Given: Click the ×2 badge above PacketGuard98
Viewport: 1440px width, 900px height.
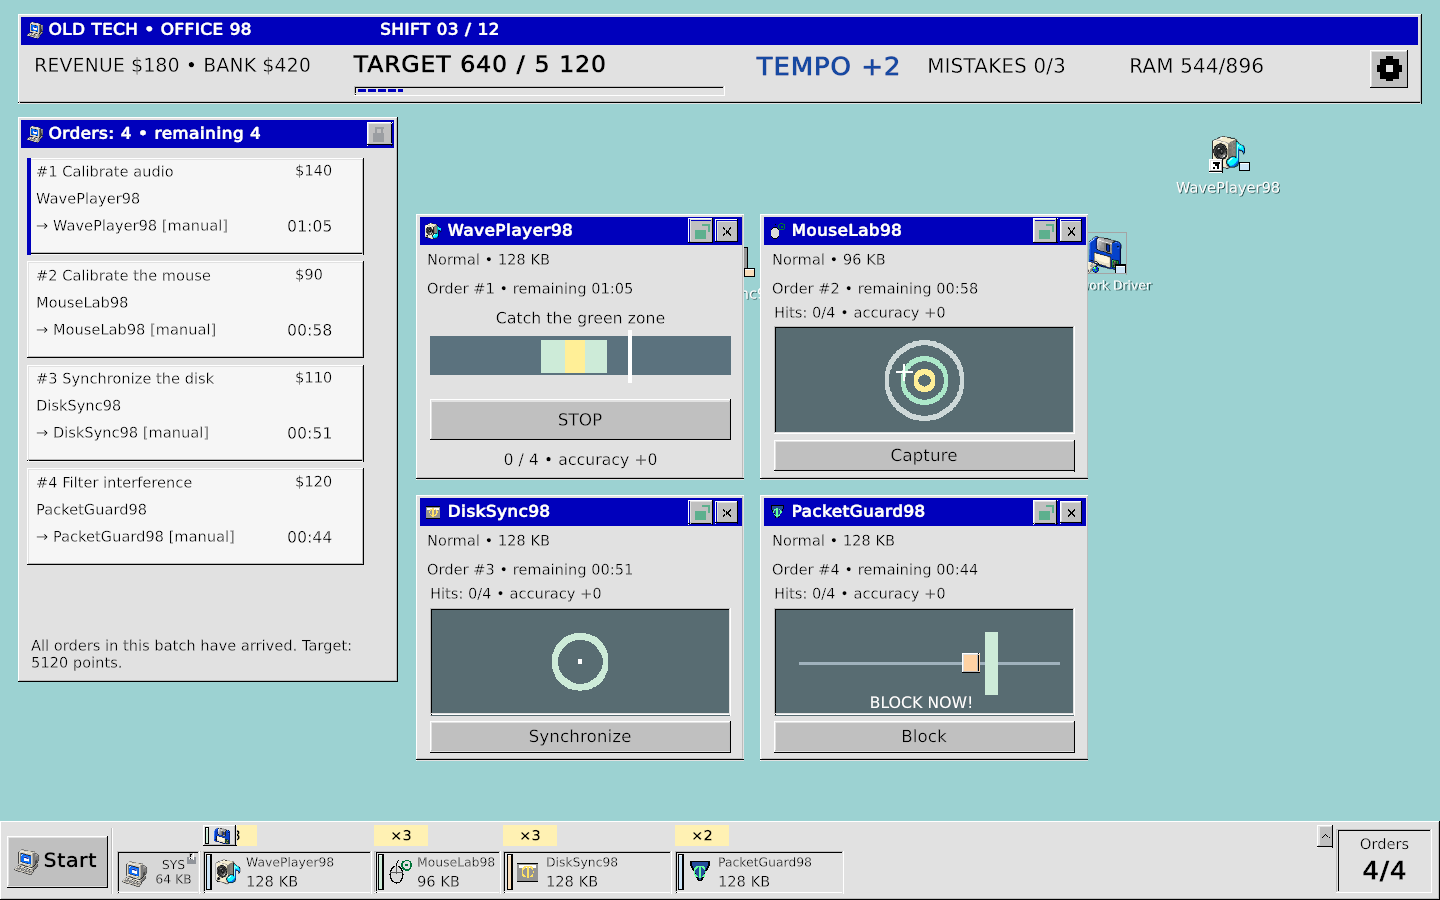Looking at the screenshot, I should [702, 835].
